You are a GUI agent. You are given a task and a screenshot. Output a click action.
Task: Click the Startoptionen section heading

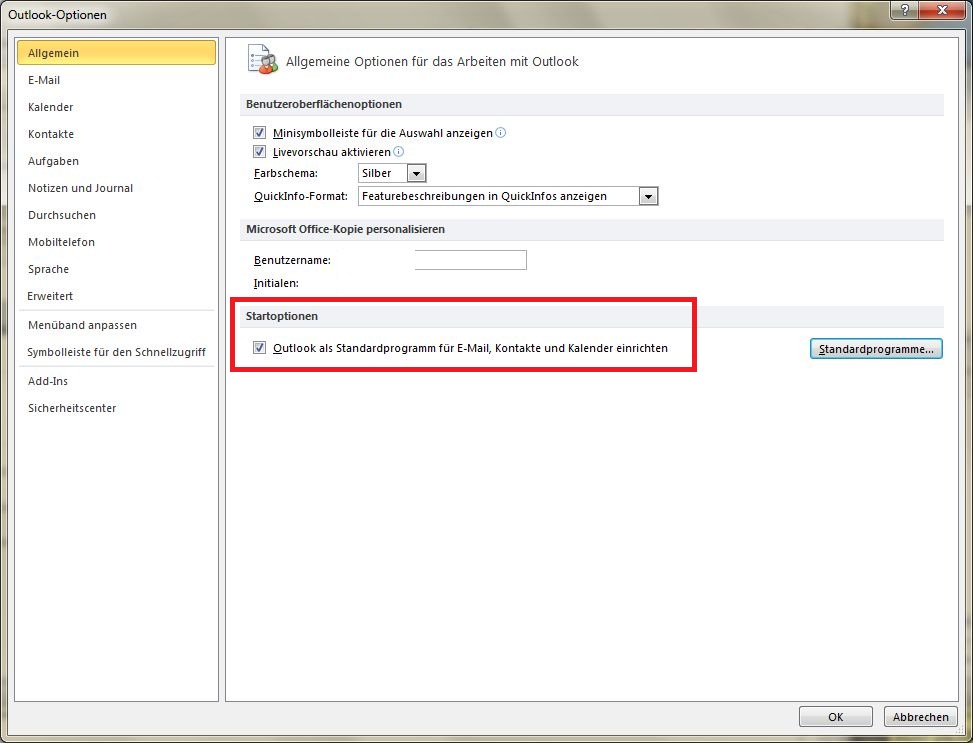click(x=282, y=316)
